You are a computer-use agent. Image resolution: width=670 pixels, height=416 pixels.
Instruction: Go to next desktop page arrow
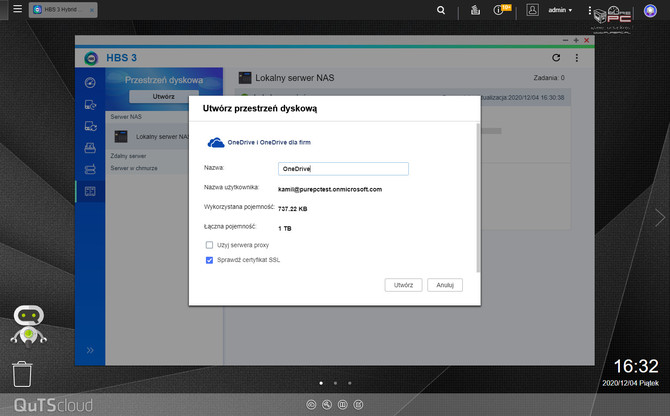click(x=660, y=218)
